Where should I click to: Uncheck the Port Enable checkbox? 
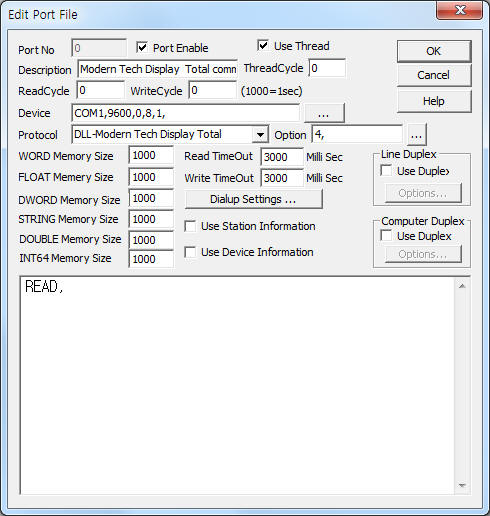(x=142, y=48)
